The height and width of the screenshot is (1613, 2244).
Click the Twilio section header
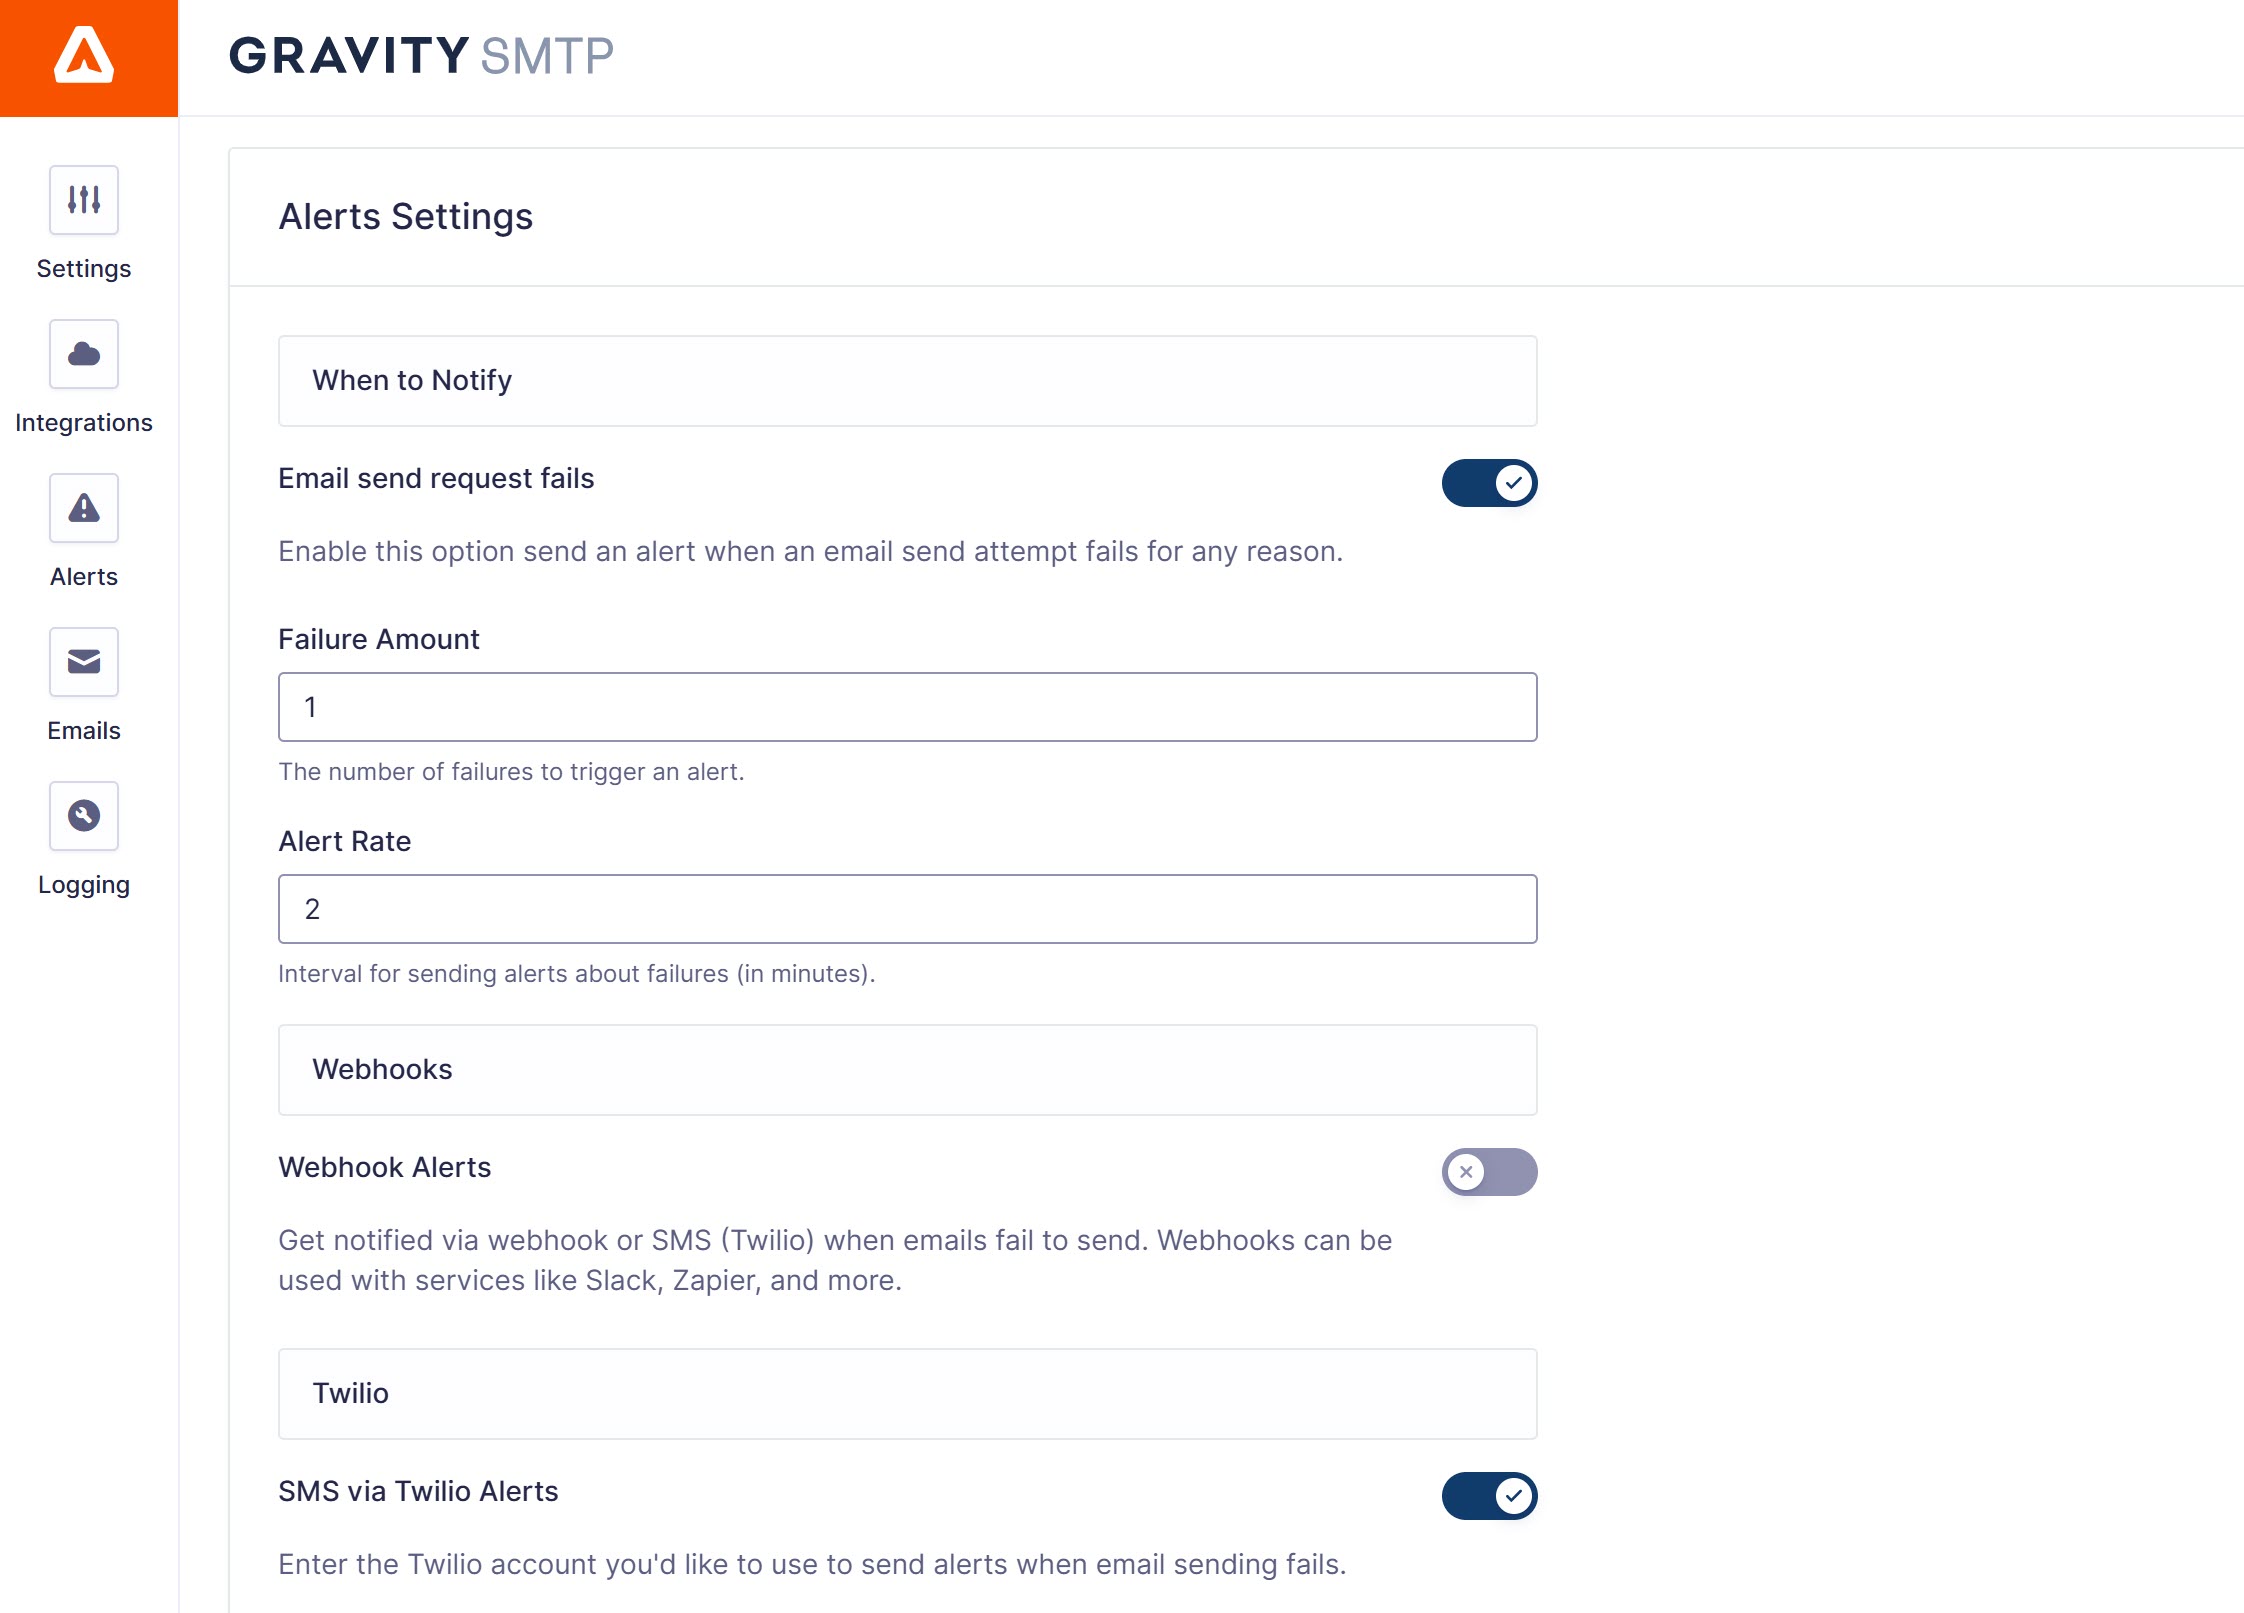pos(907,1394)
